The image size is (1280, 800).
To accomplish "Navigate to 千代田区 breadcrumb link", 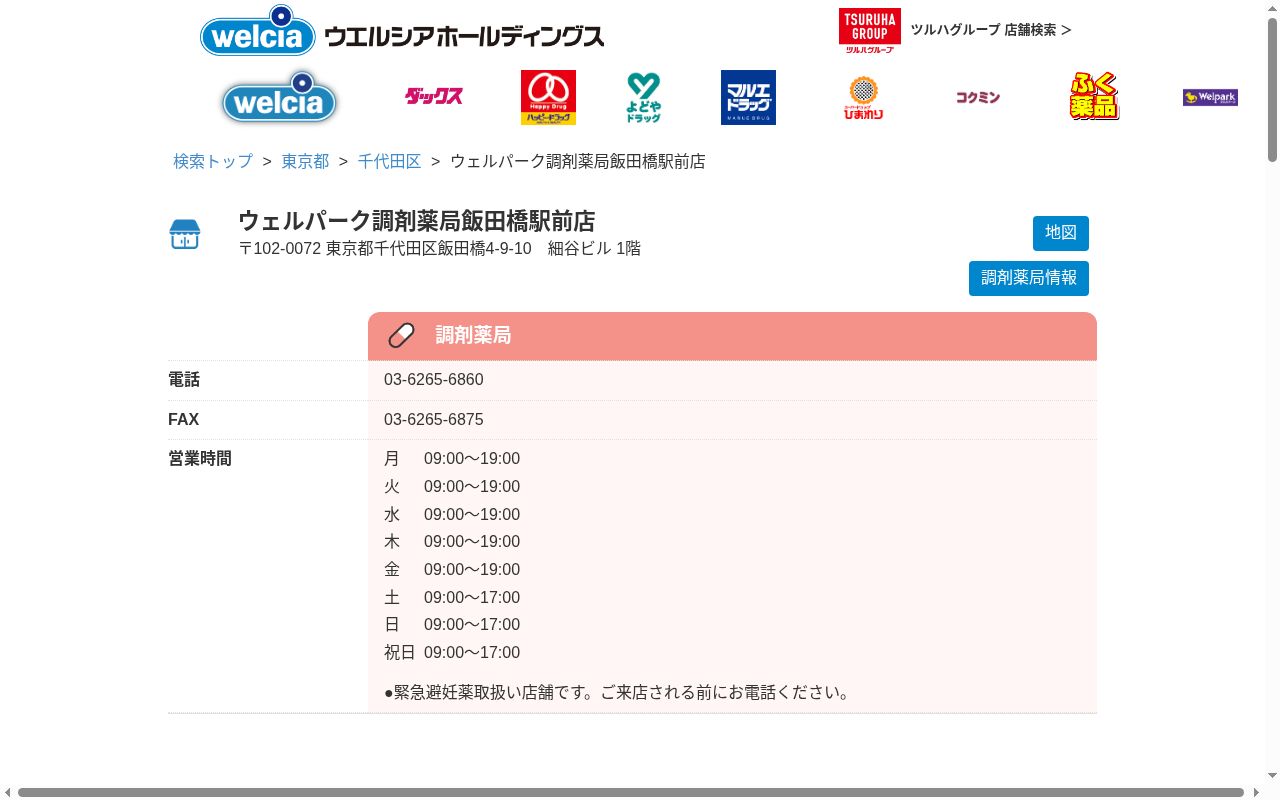I will (389, 161).
